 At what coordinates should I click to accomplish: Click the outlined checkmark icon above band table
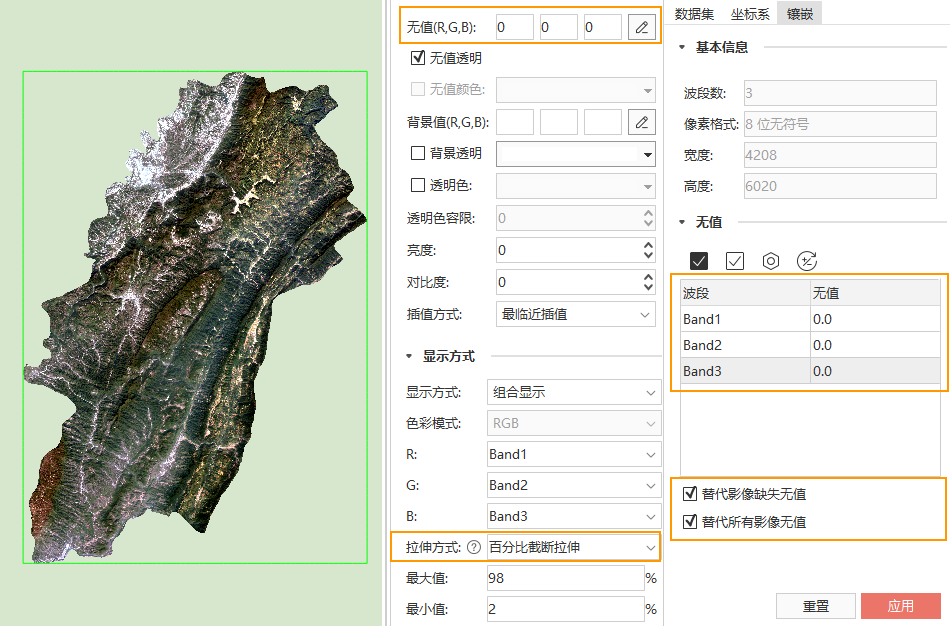point(735,261)
